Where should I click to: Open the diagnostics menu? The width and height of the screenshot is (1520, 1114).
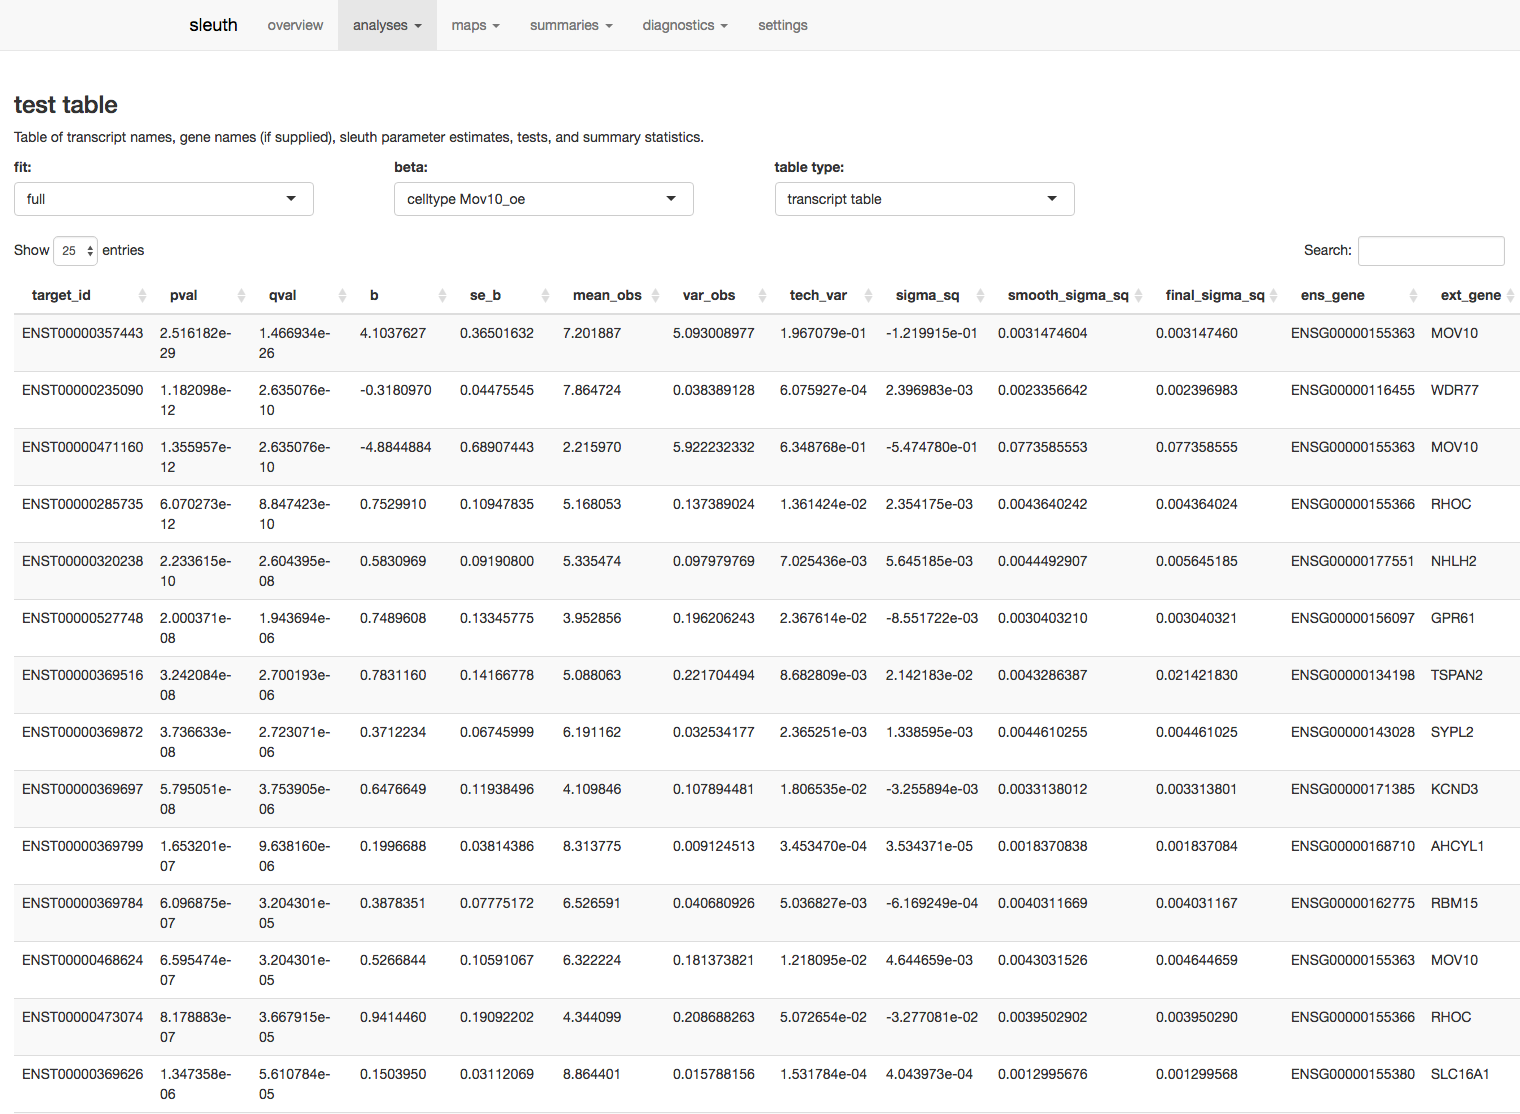(685, 25)
